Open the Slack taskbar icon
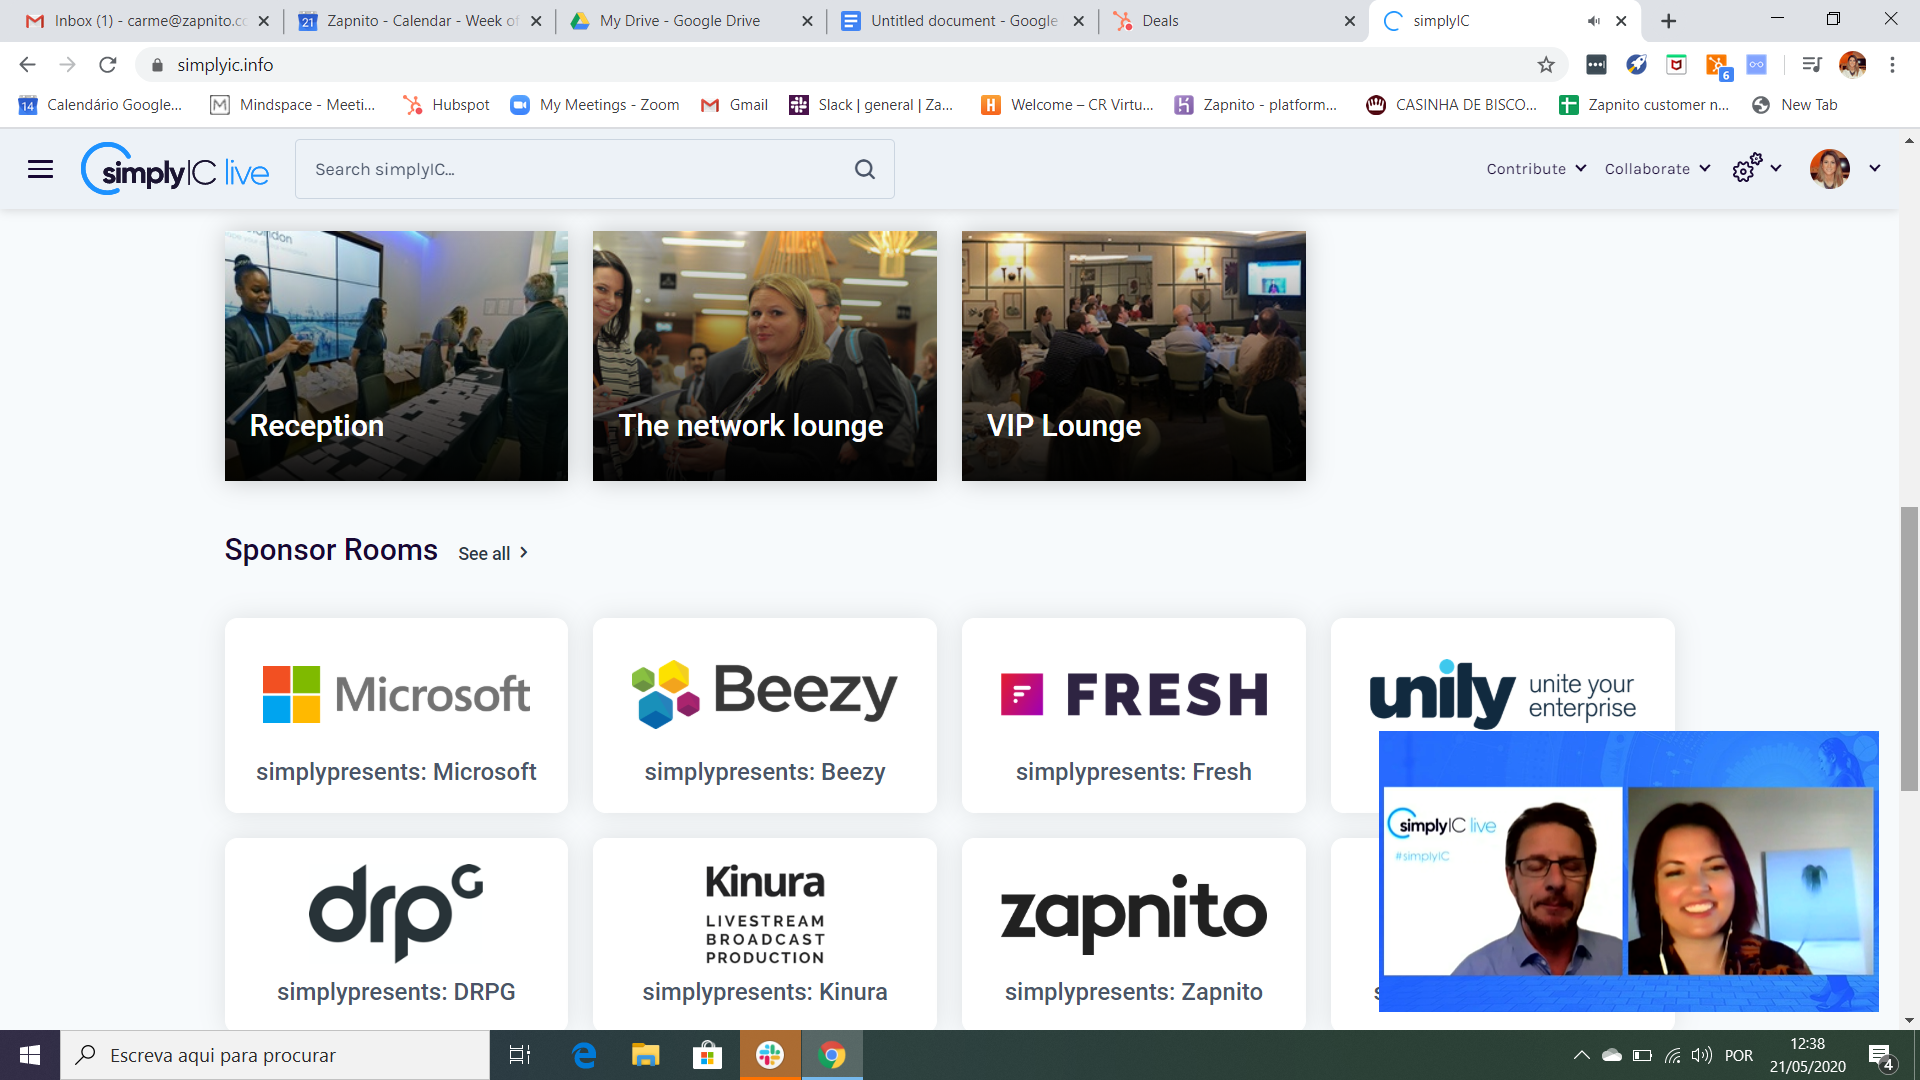Image resolution: width=1920 pixels, height=1080 pixels. 770,1055
